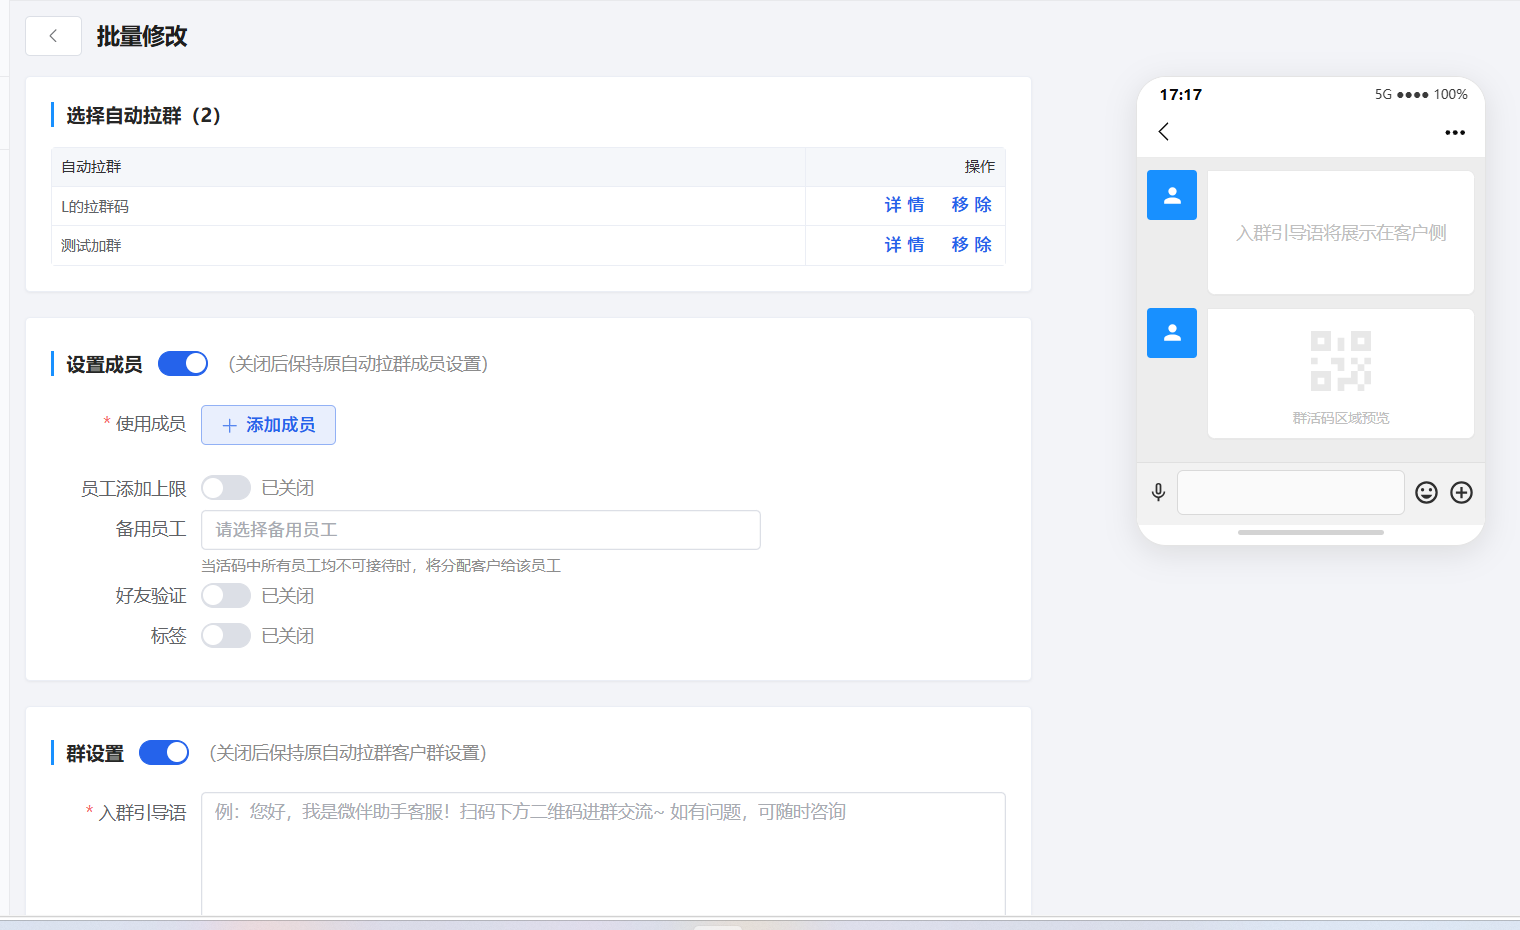Click the QR code placeholder in preview
Screen dimensions: 1520x930
[x=1340, y=361]
